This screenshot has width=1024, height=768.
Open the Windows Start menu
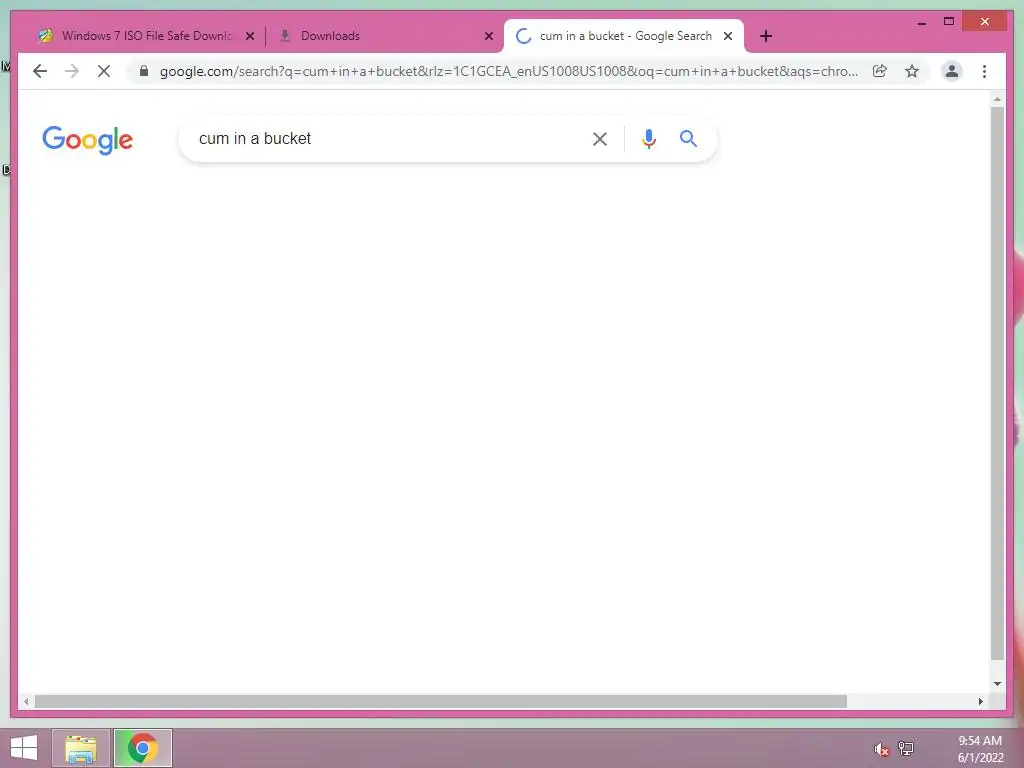(24, 748)
